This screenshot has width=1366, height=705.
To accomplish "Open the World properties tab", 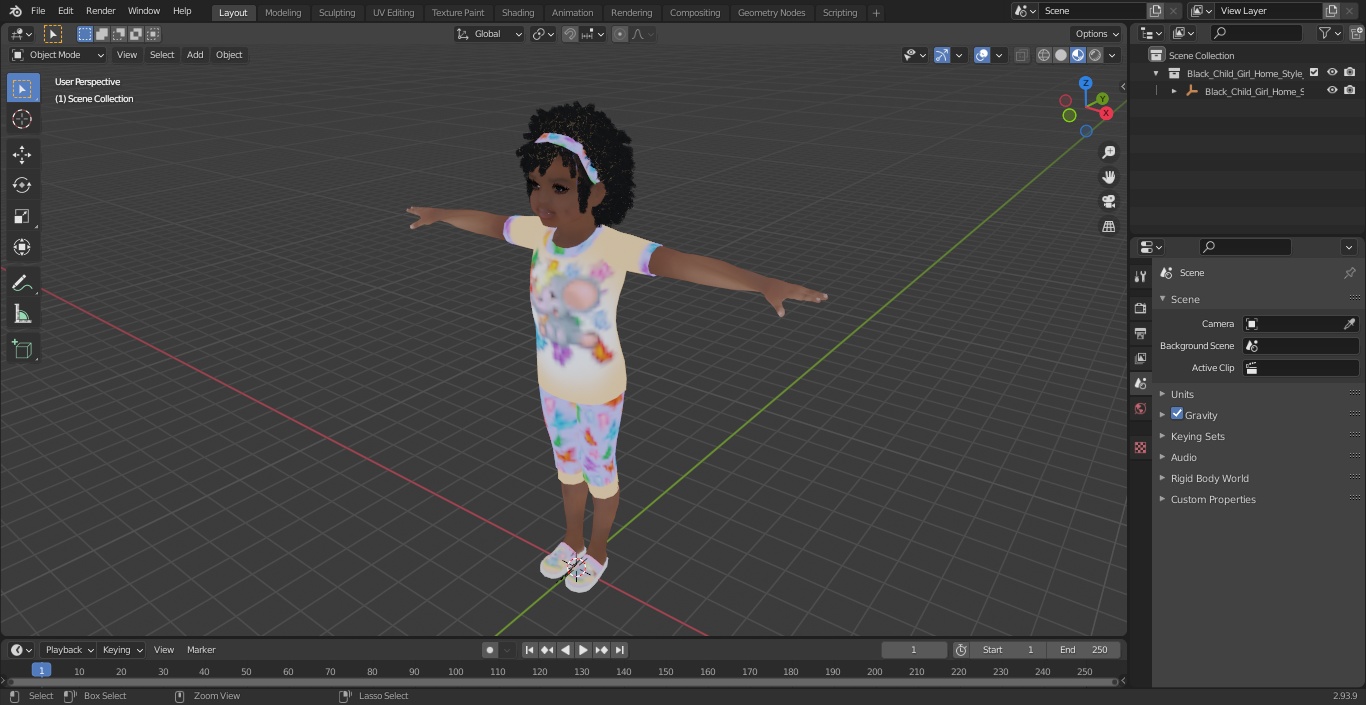I will tap(1140, 409).
